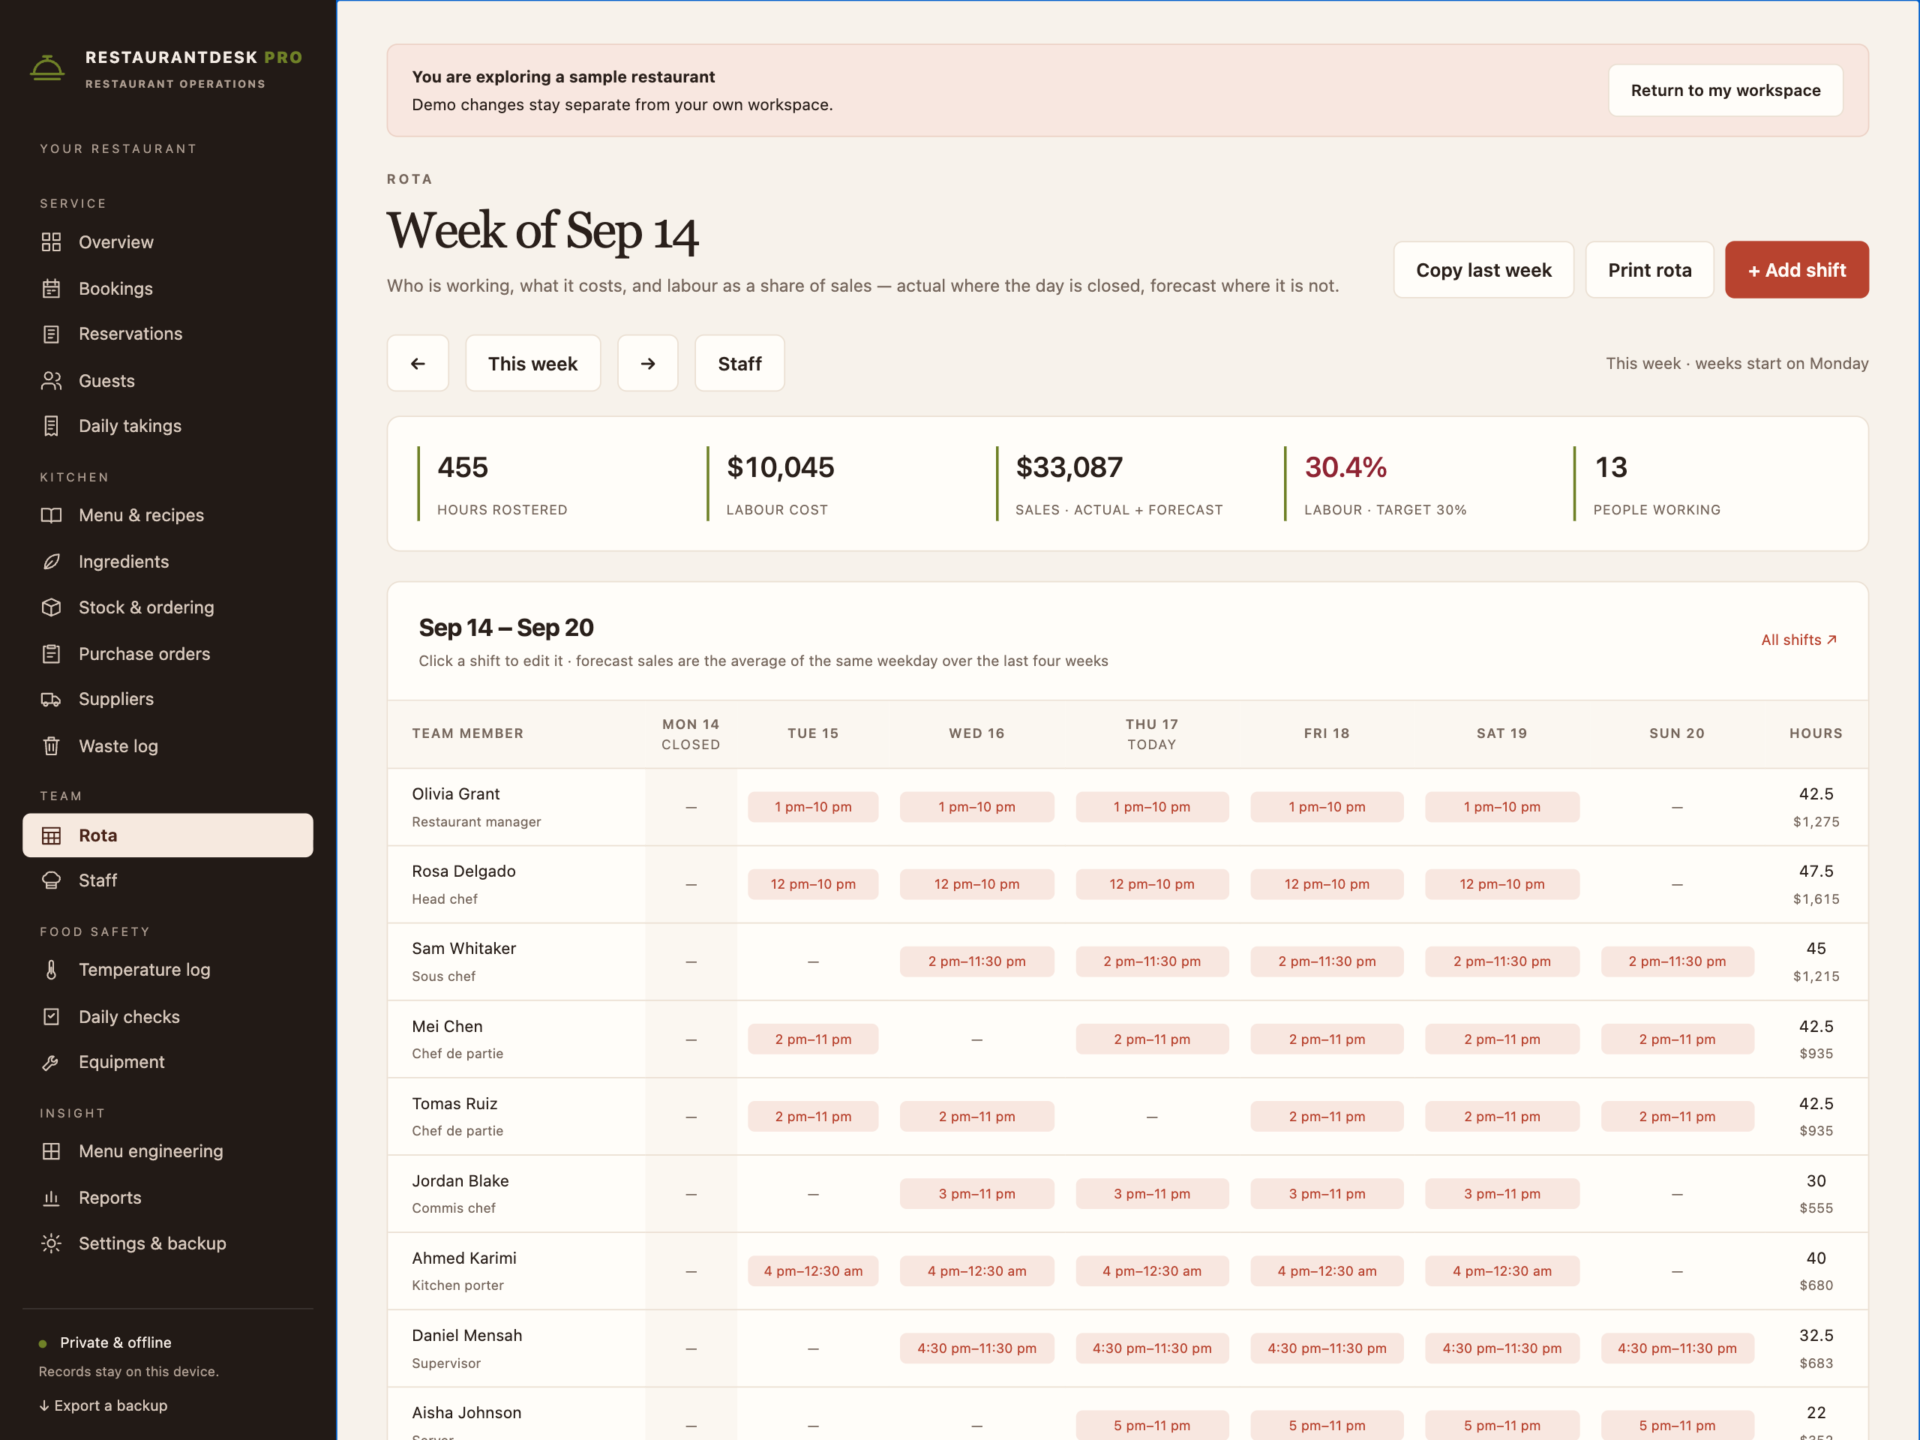
Task: Click the $10,045 labour cost value
Action: pos(780,467)
